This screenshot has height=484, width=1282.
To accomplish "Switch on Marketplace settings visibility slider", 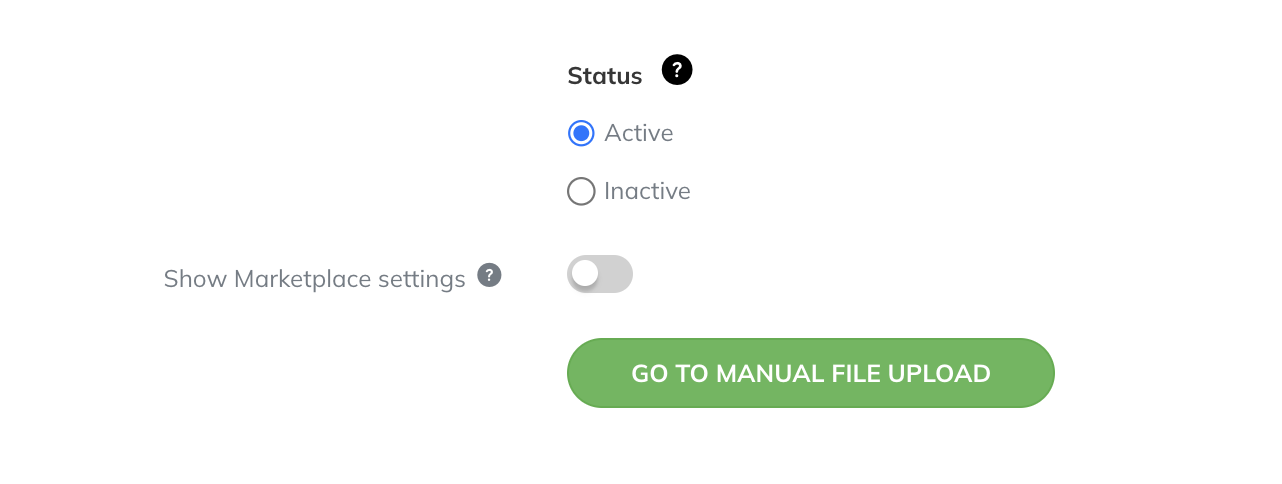I will 600,274.
